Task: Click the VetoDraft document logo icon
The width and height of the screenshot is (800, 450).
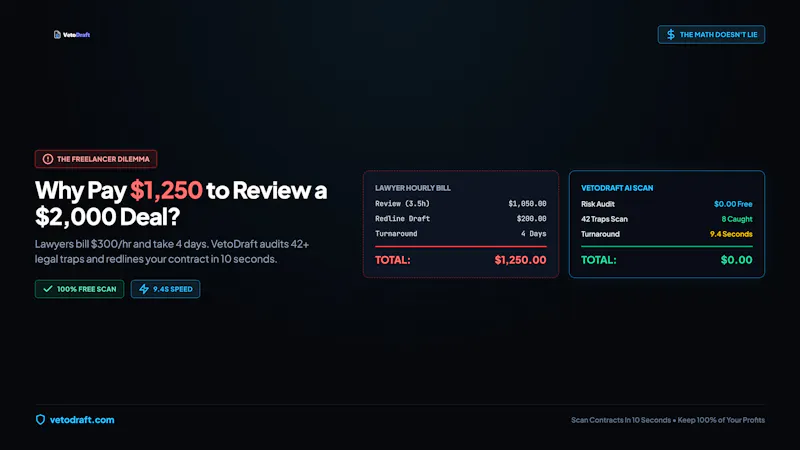Action: pos(57,35)
